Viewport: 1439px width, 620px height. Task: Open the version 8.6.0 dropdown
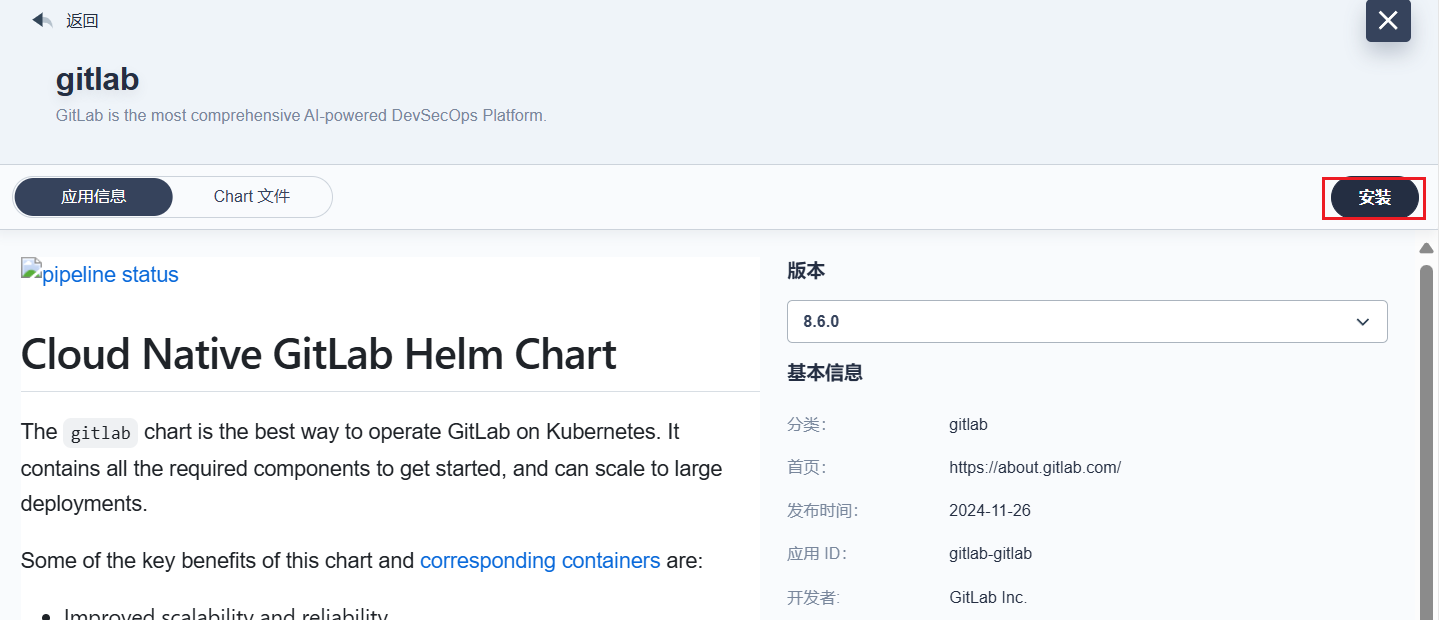[1086, 322]
